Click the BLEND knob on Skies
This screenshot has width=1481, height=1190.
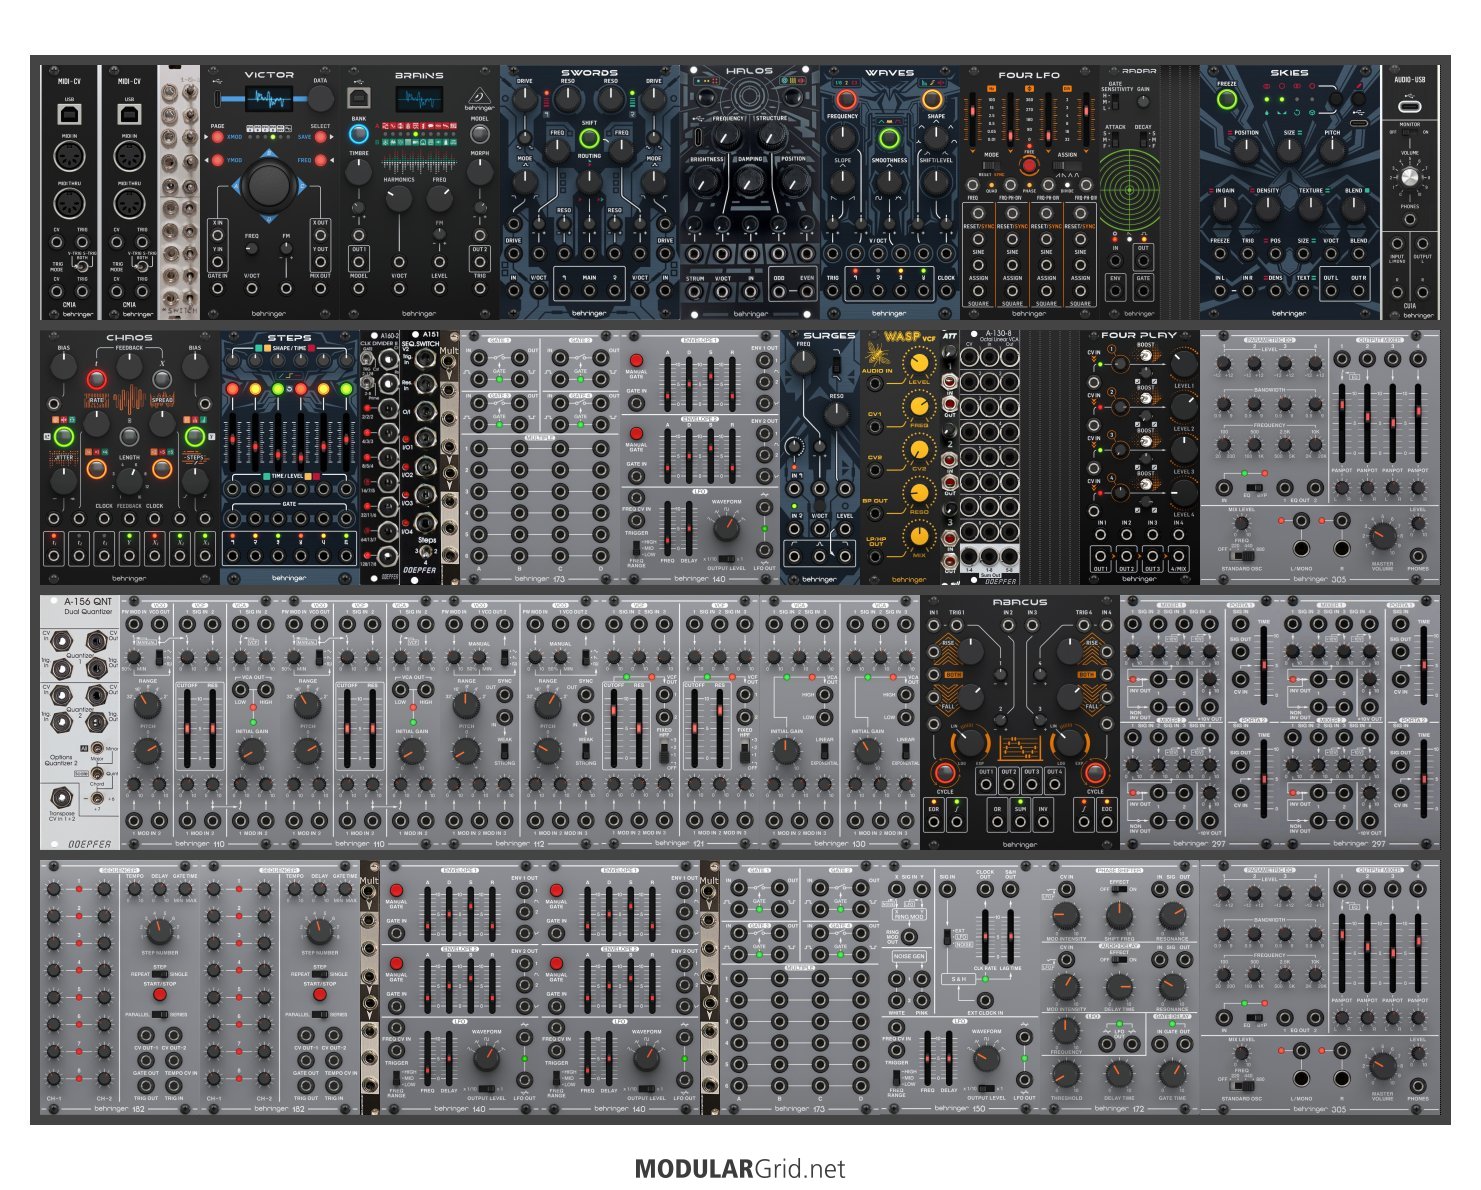(1353, 208)
